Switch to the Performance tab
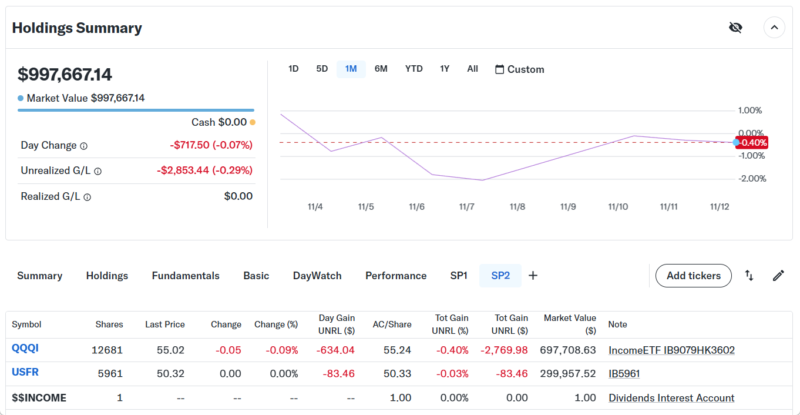The width and height of the screenshot is (800, 415). [x=395, y=276]
